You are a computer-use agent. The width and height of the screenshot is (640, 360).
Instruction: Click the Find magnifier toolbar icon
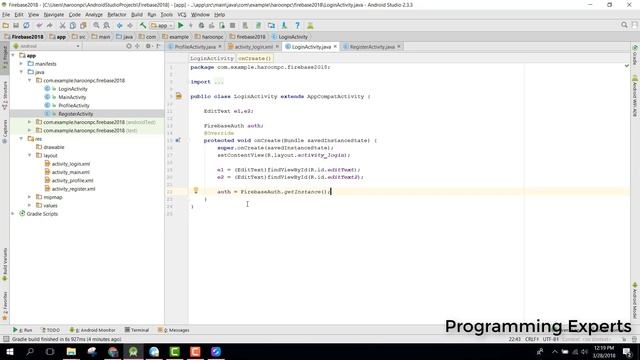[96, 25]
